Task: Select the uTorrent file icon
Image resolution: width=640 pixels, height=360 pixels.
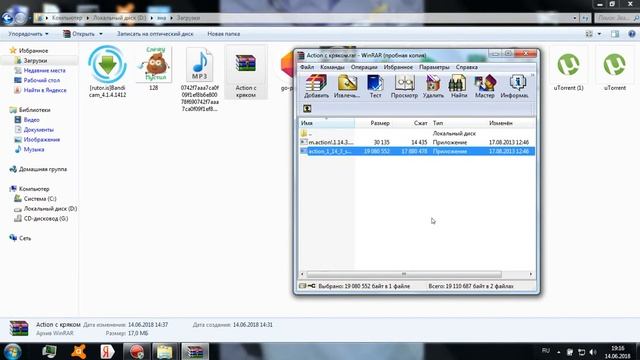Action: [614, 69]
